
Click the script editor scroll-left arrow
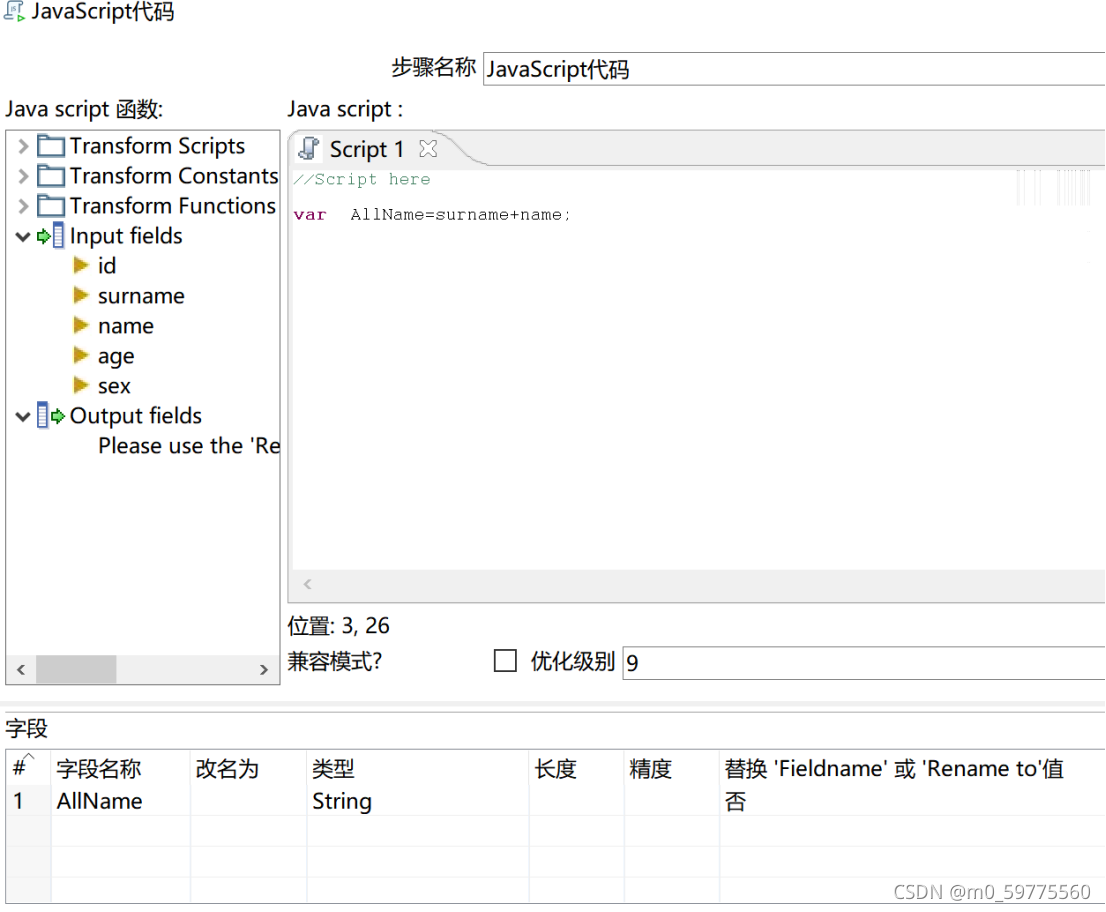[308, 584]
